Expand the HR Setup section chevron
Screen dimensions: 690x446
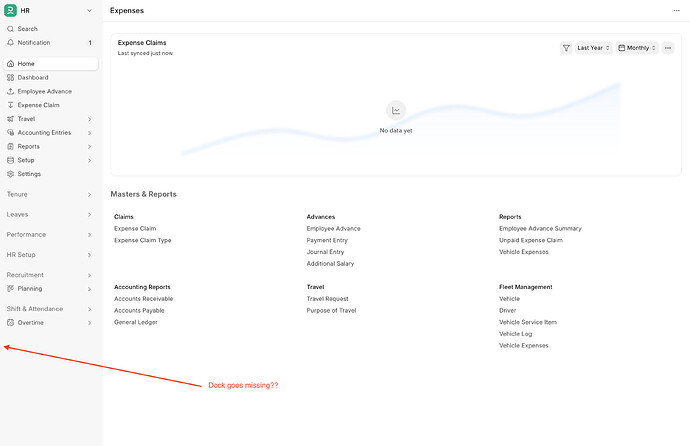tap(89, 255)
